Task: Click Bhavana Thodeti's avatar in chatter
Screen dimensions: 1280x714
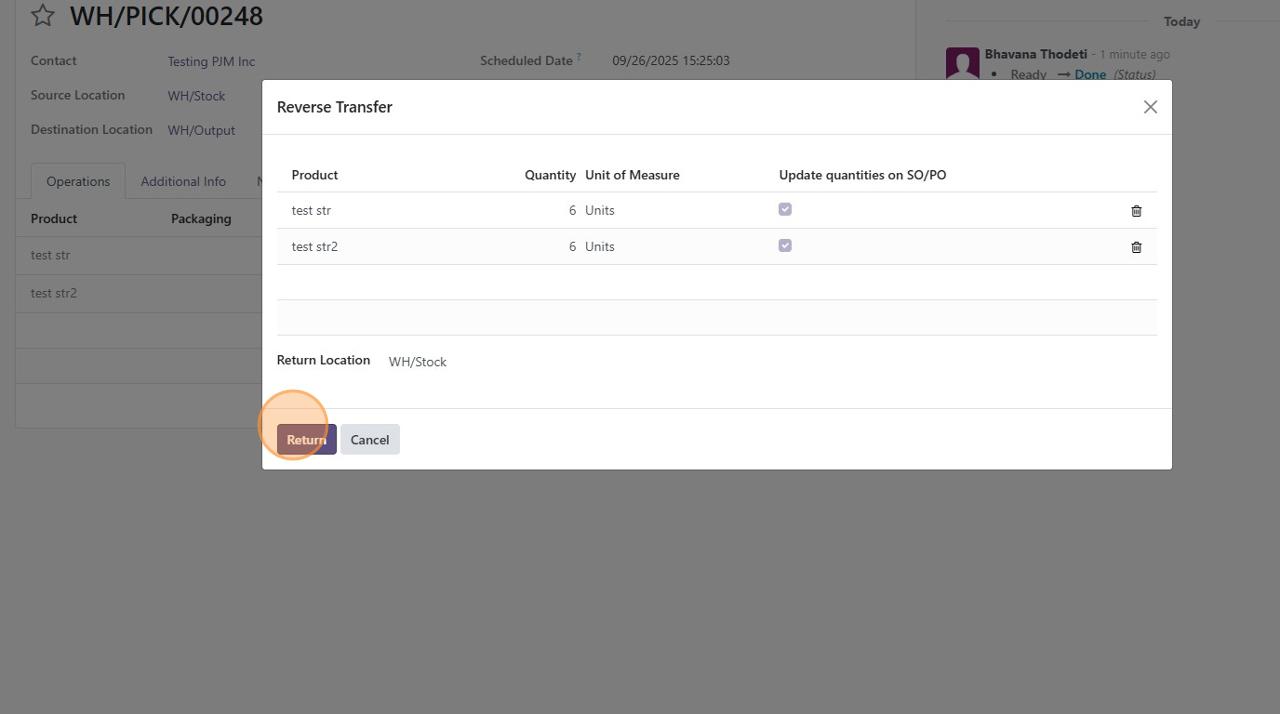Action: click(x=962, y=63)
